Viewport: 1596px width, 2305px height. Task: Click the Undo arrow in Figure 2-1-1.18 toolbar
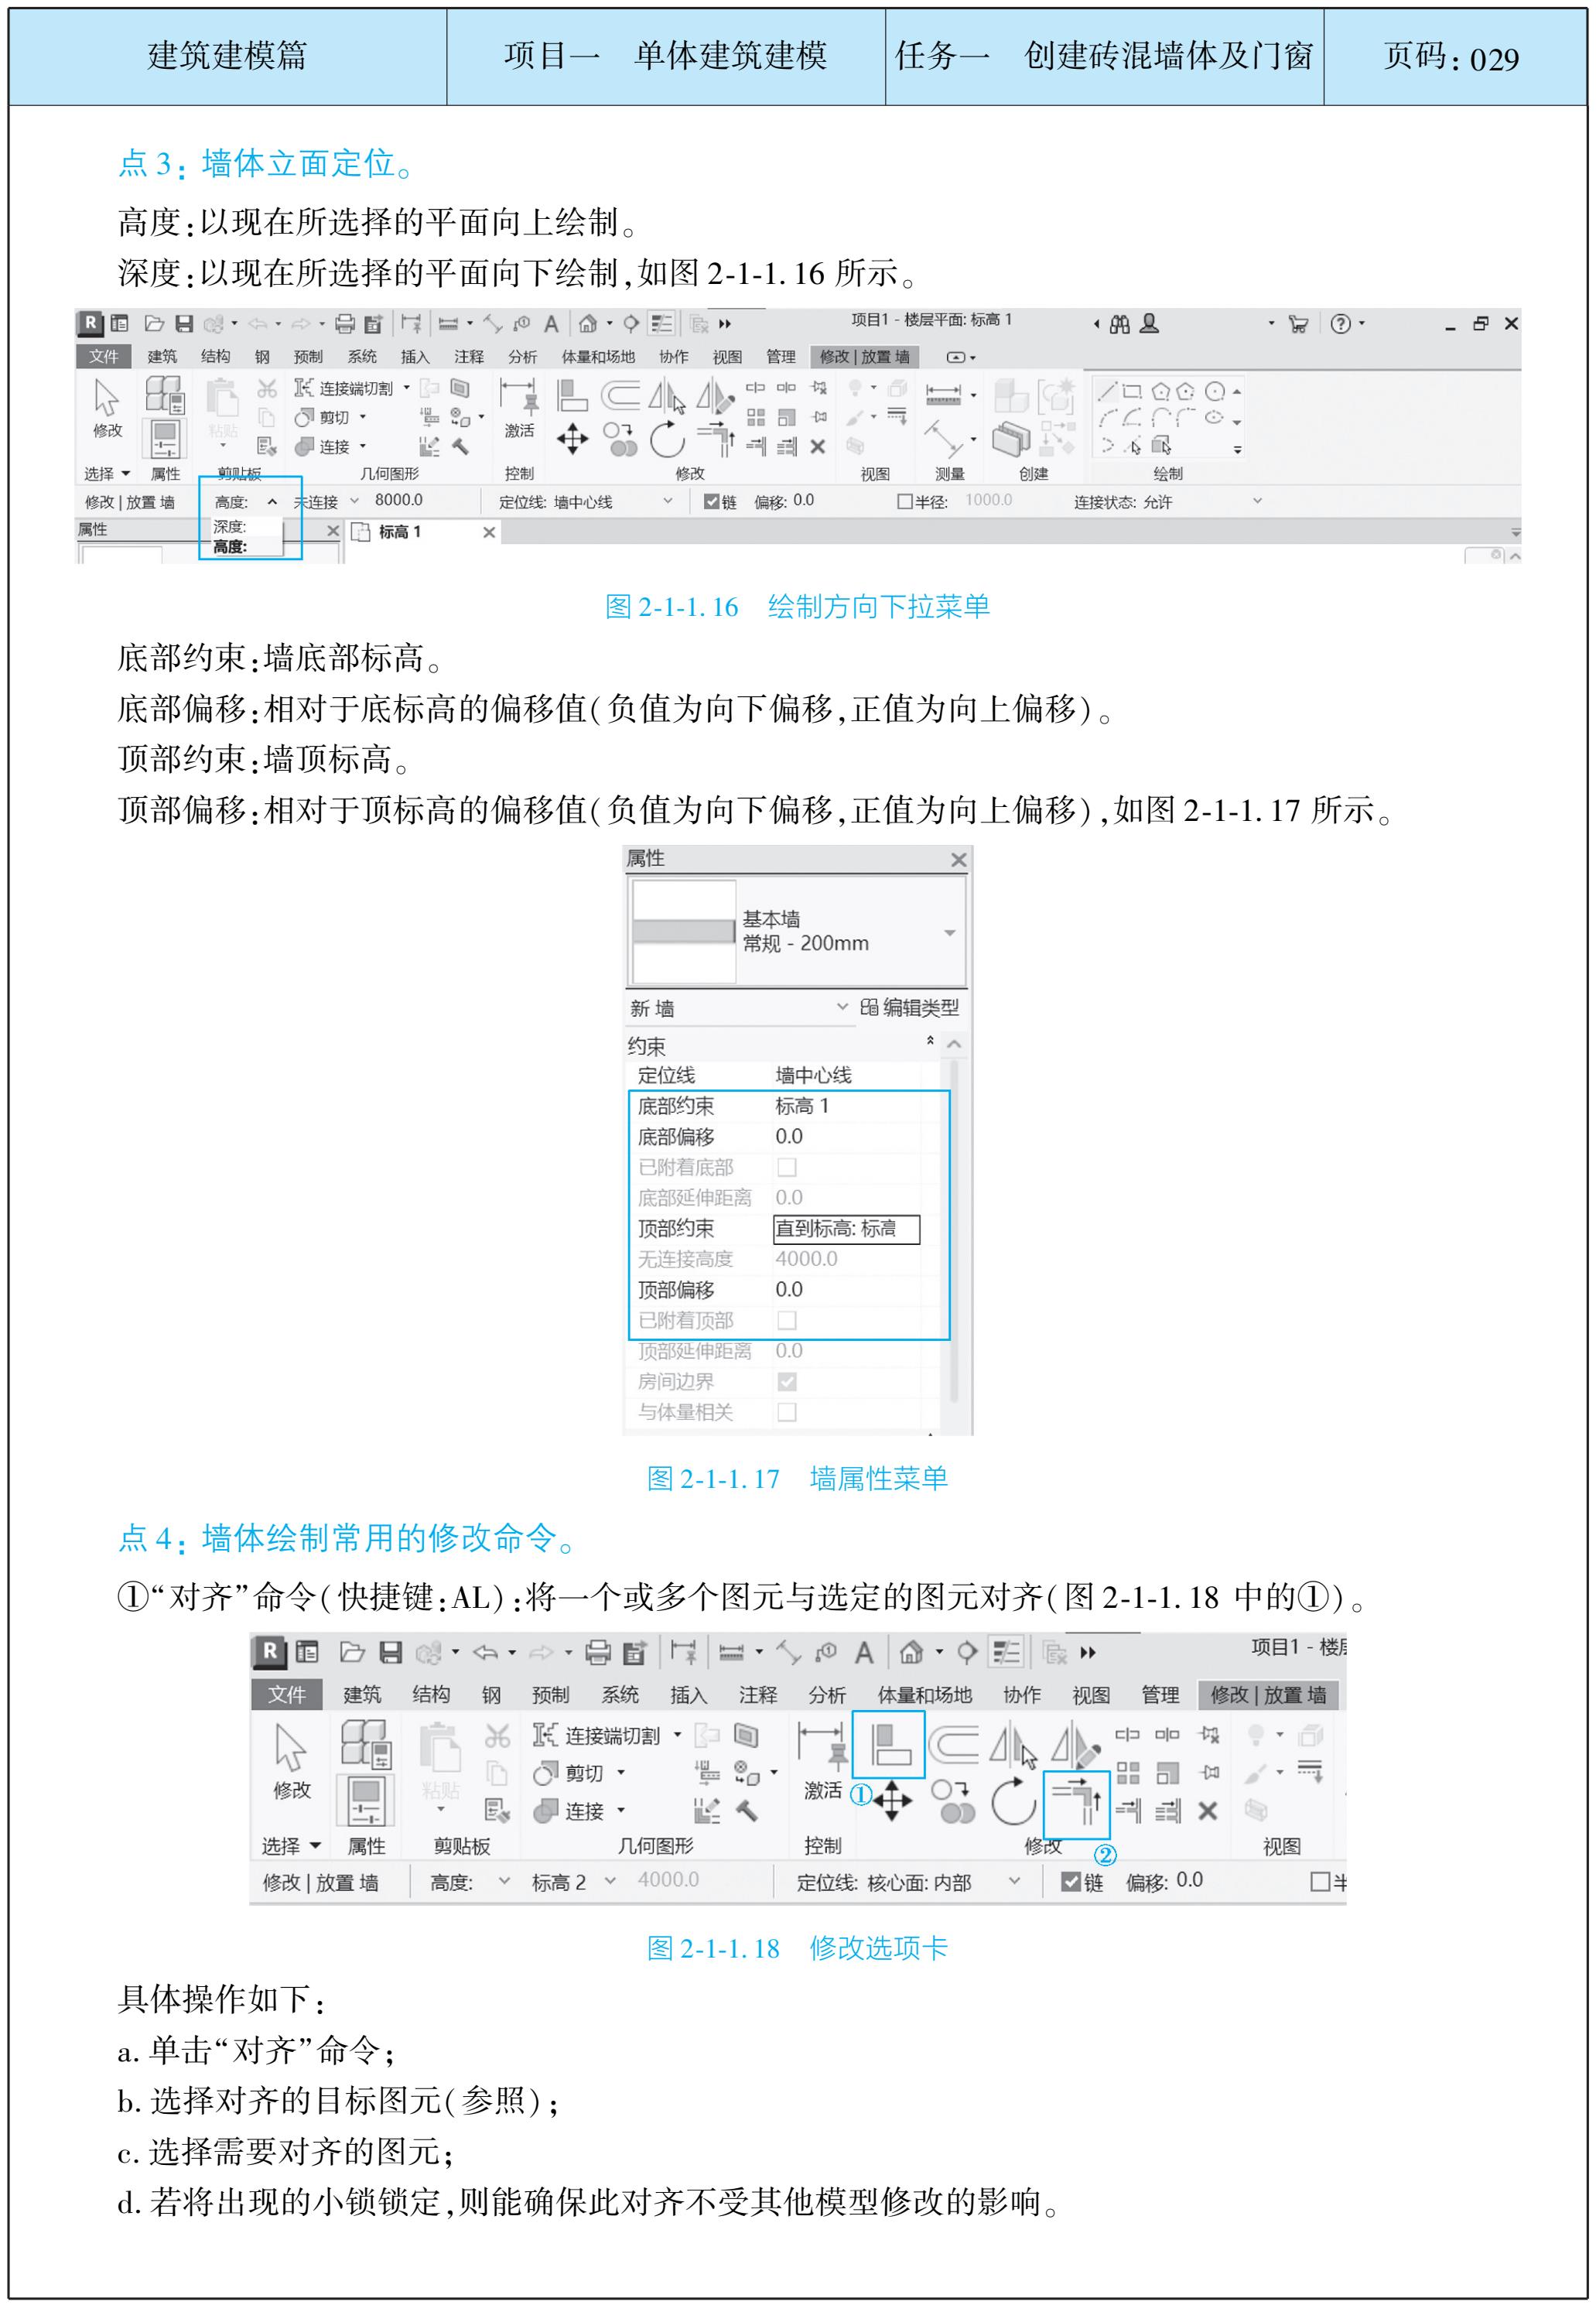point(485,1653)
